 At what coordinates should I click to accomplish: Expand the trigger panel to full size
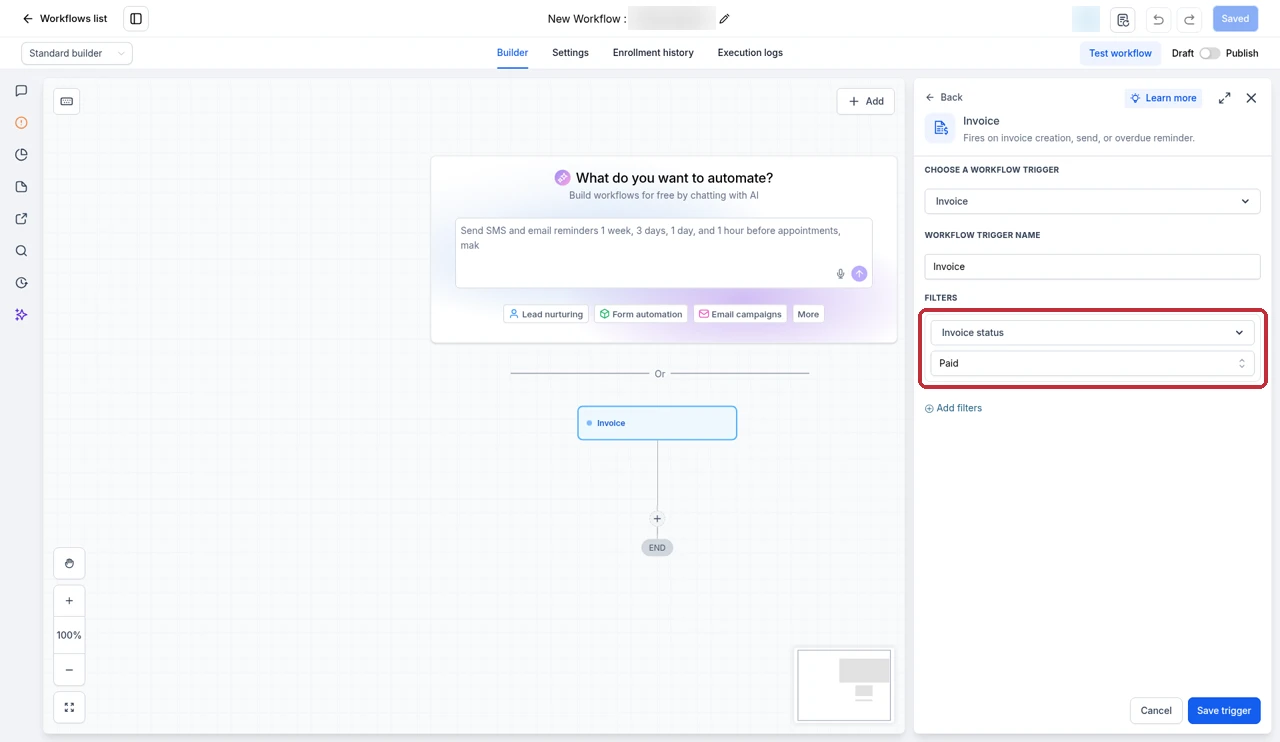pyautogui.click(x=1224, y=98)
